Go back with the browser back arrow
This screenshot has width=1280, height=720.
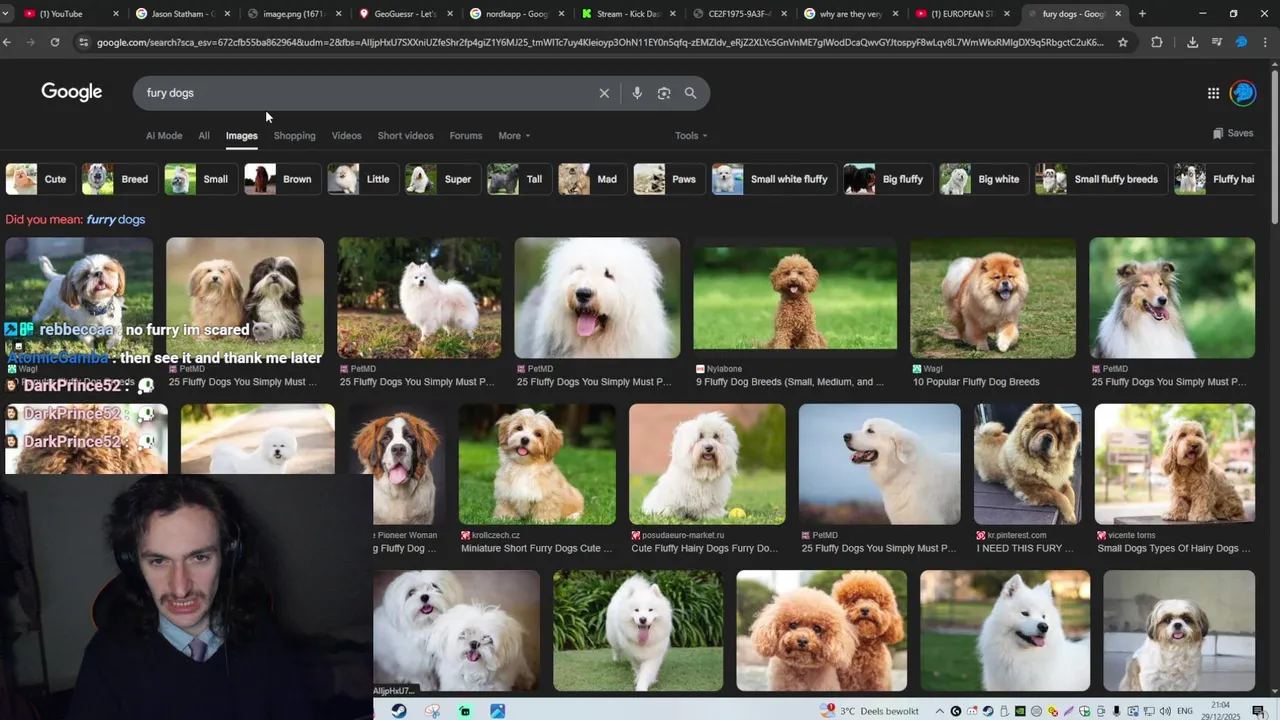(x=8, y=42)
